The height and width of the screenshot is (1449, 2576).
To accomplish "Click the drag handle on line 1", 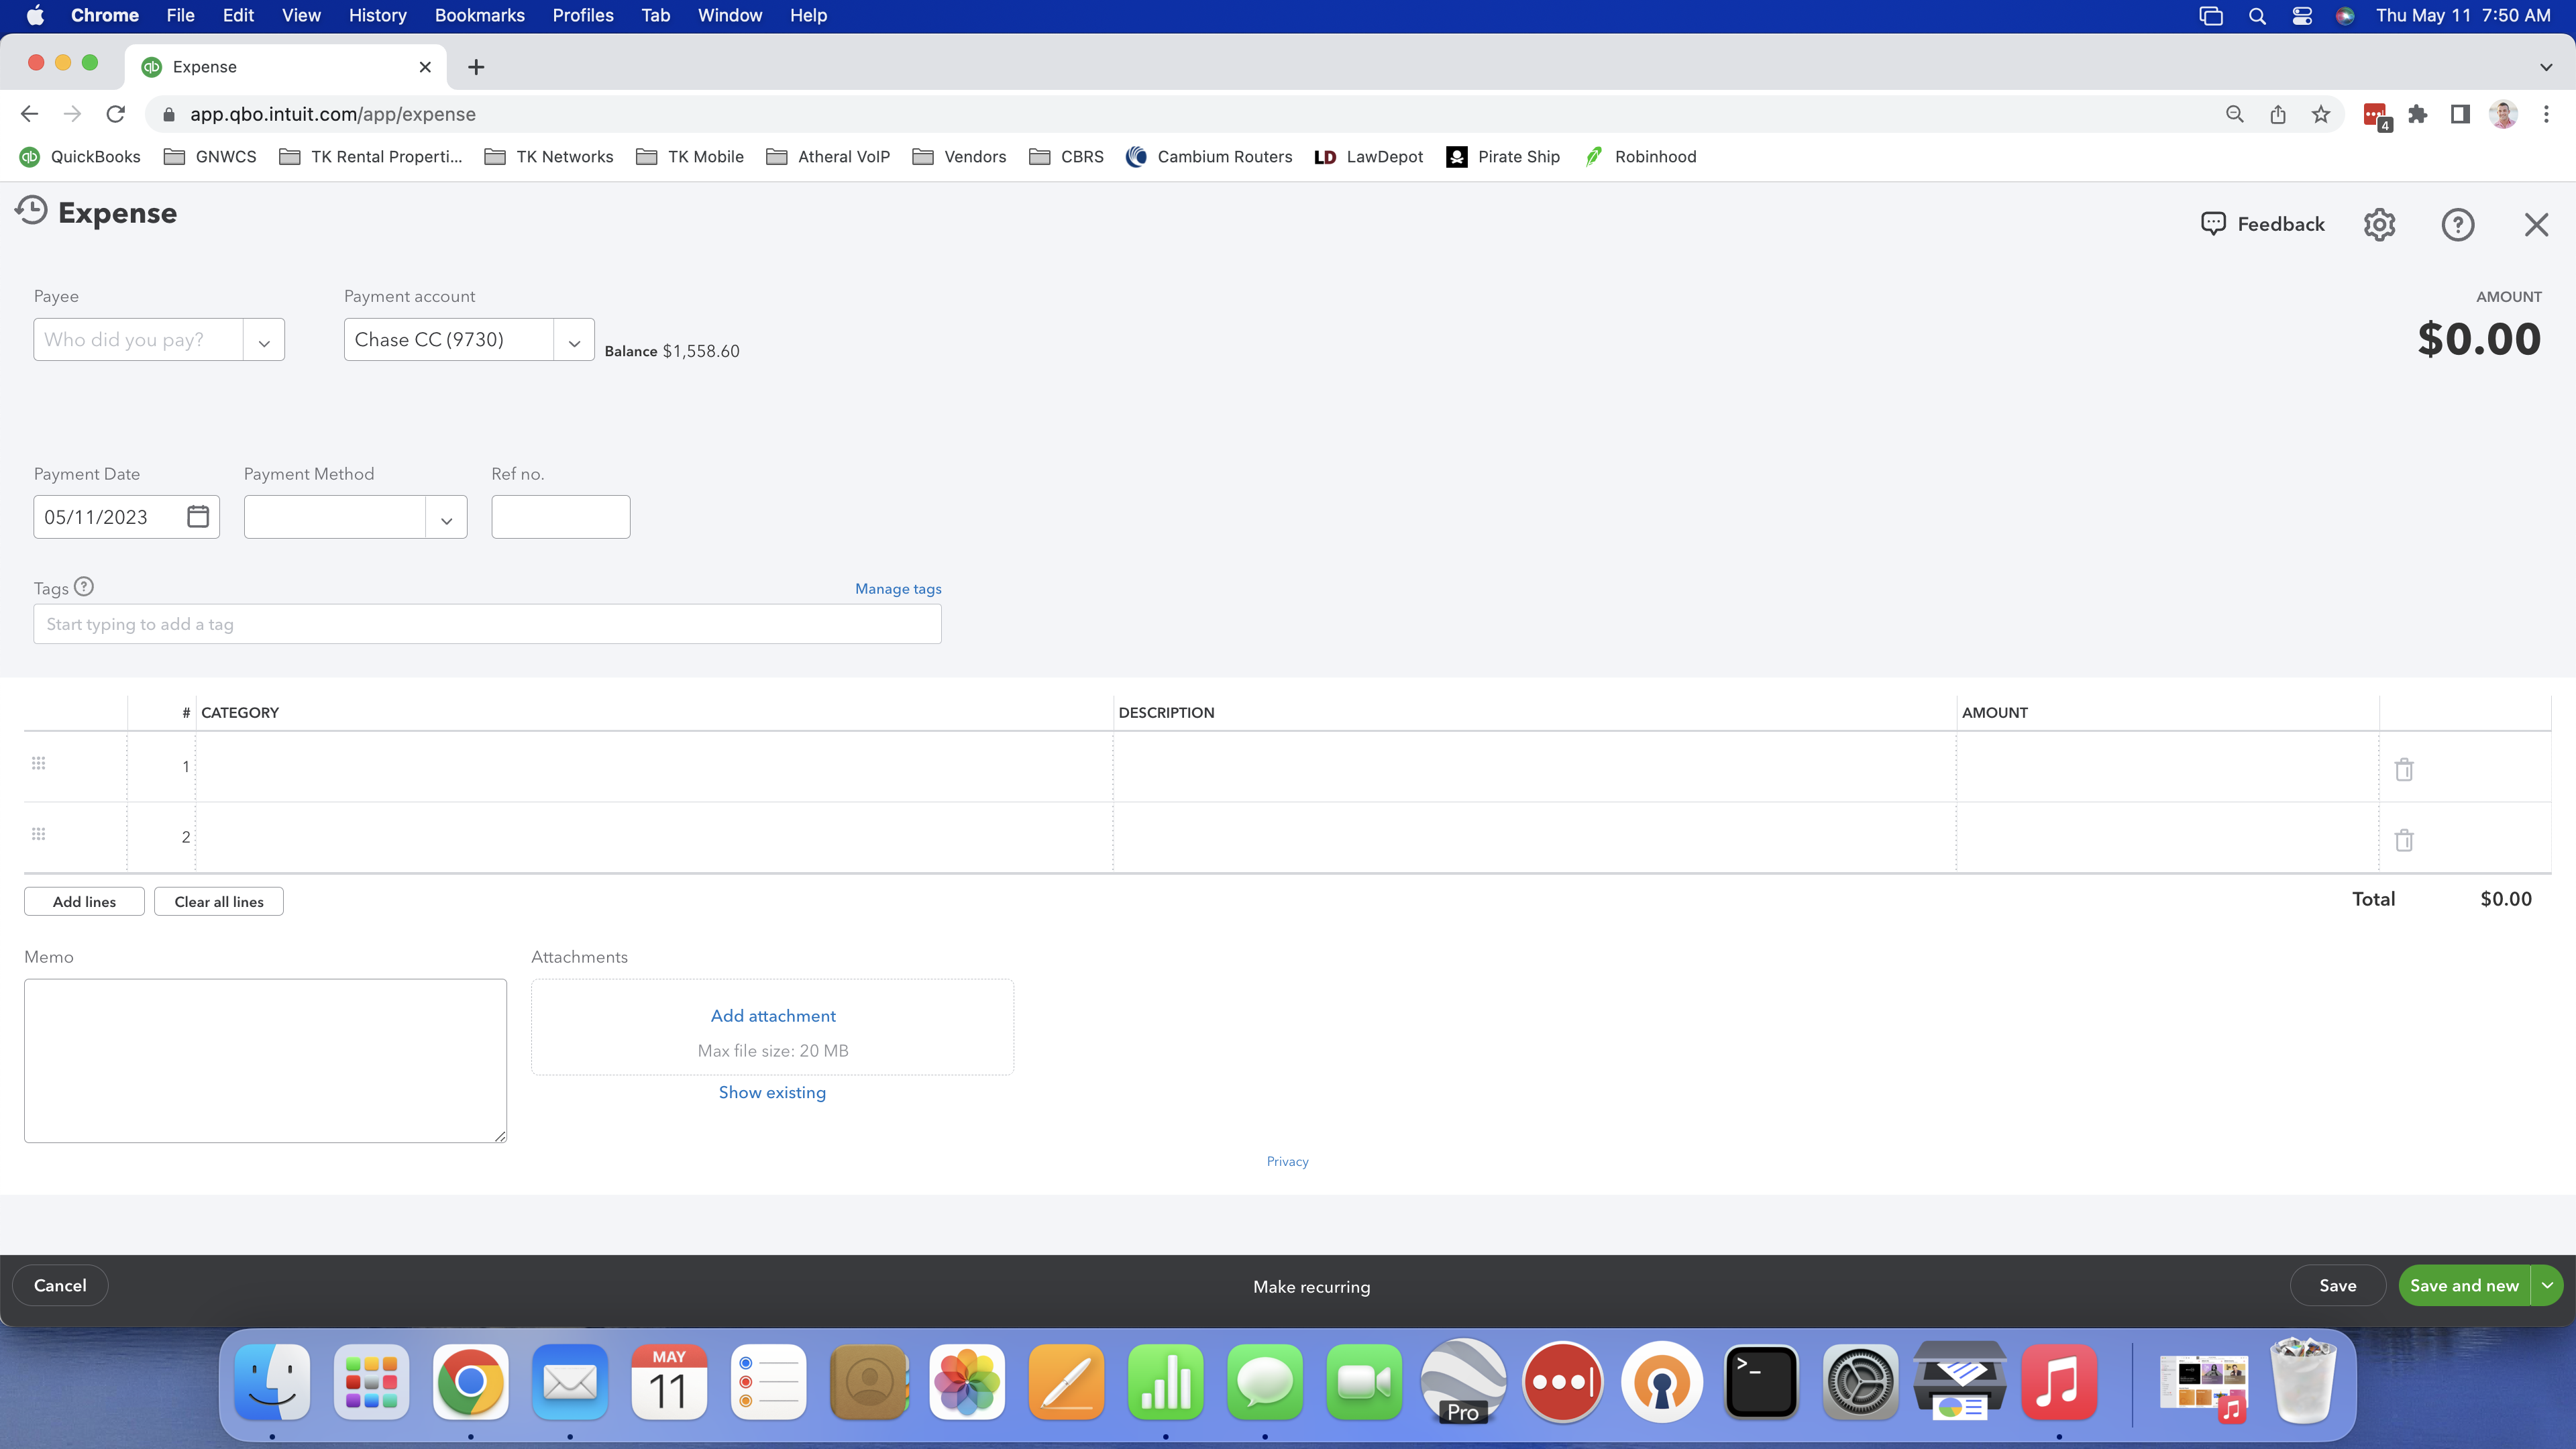I will 38,763.
